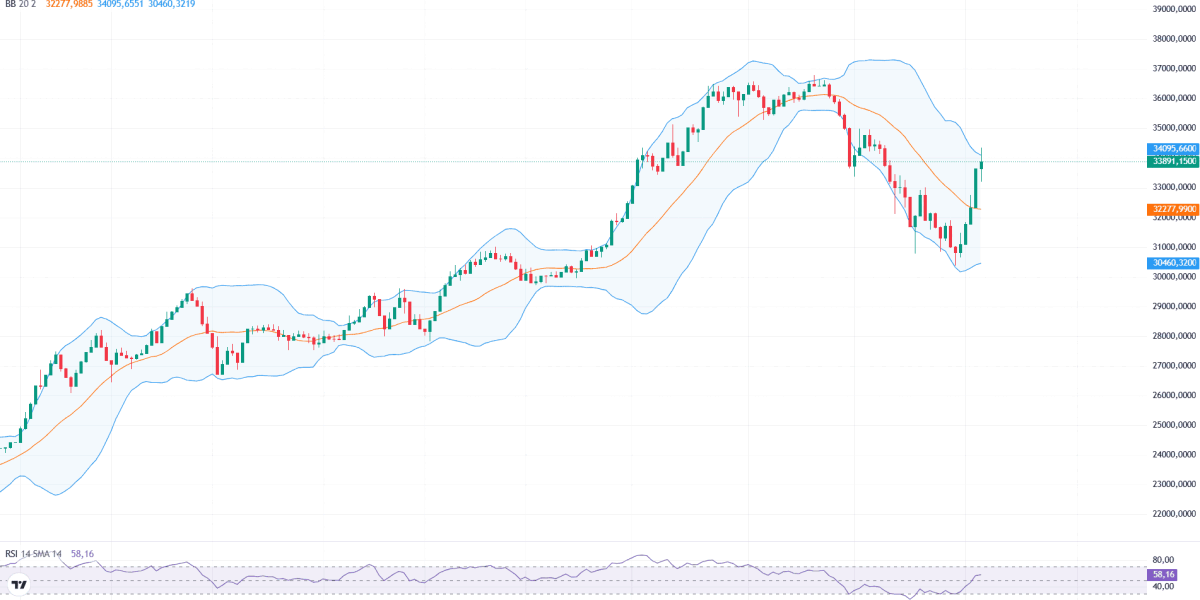Click the 39000,0000 price scale mark

coord(1174,9)
